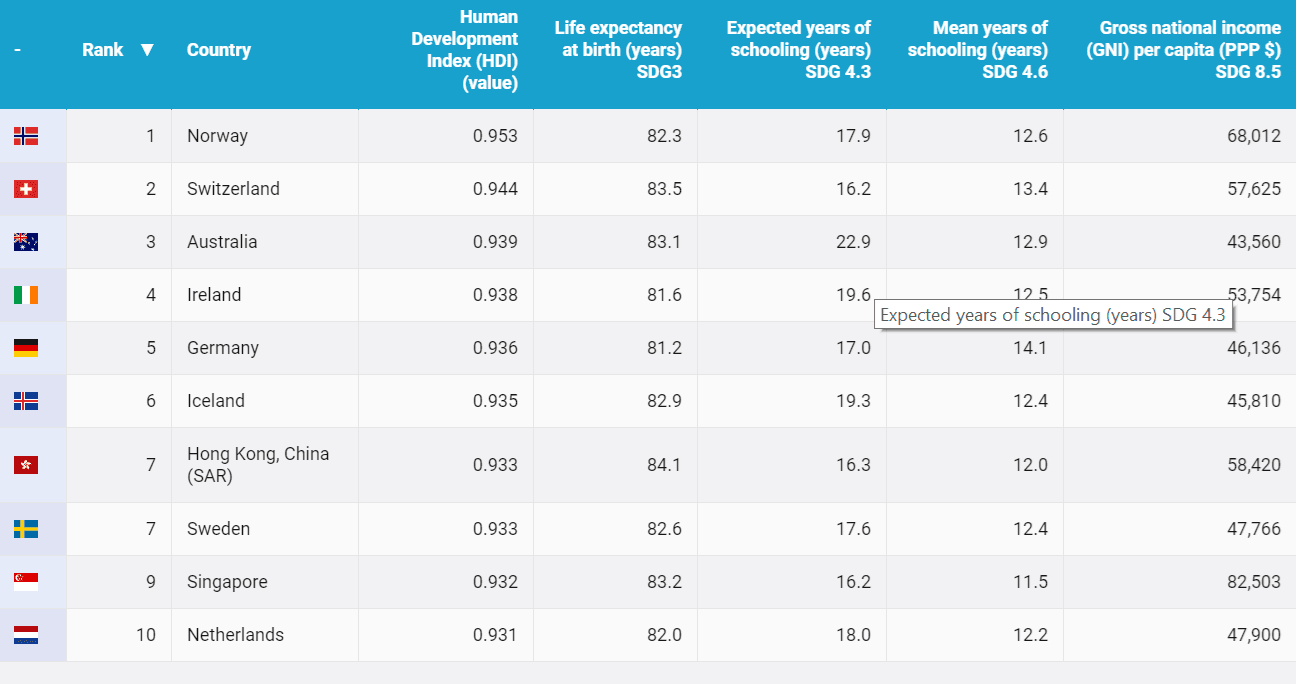Screen dimensions: 1296x684
Task: Sort by Mean years of schooling header
Action: pos(978,50)
